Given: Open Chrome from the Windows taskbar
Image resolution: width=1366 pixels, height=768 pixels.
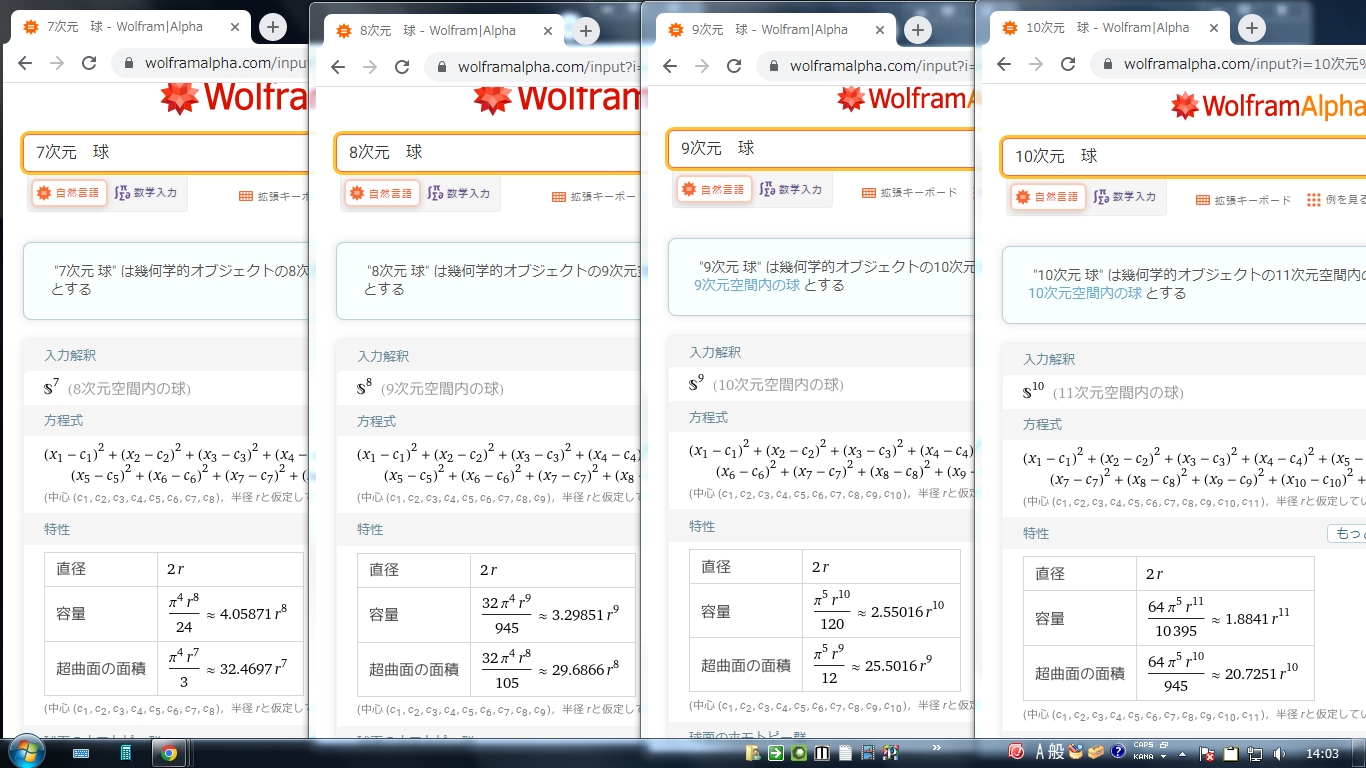Looking at the screenshot, I should (x=169, y=753).
